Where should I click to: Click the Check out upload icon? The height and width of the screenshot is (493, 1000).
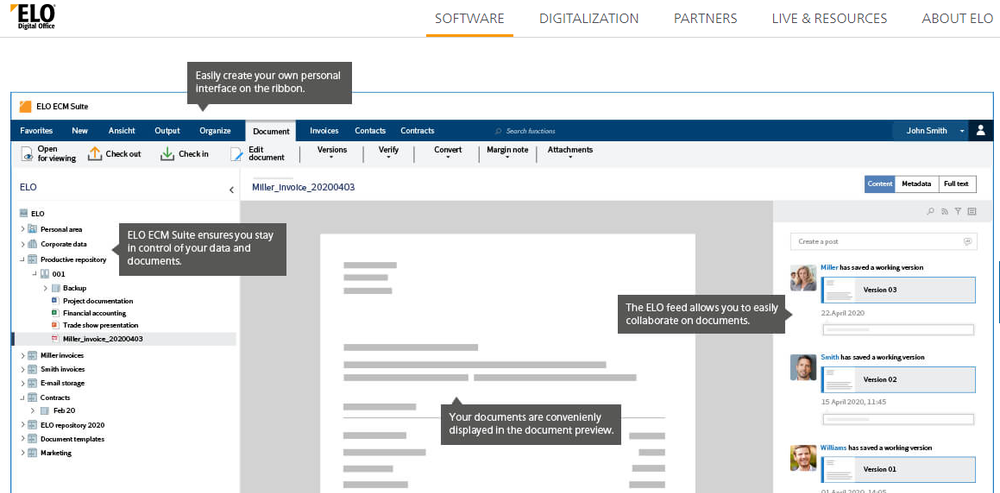point(94,154)
